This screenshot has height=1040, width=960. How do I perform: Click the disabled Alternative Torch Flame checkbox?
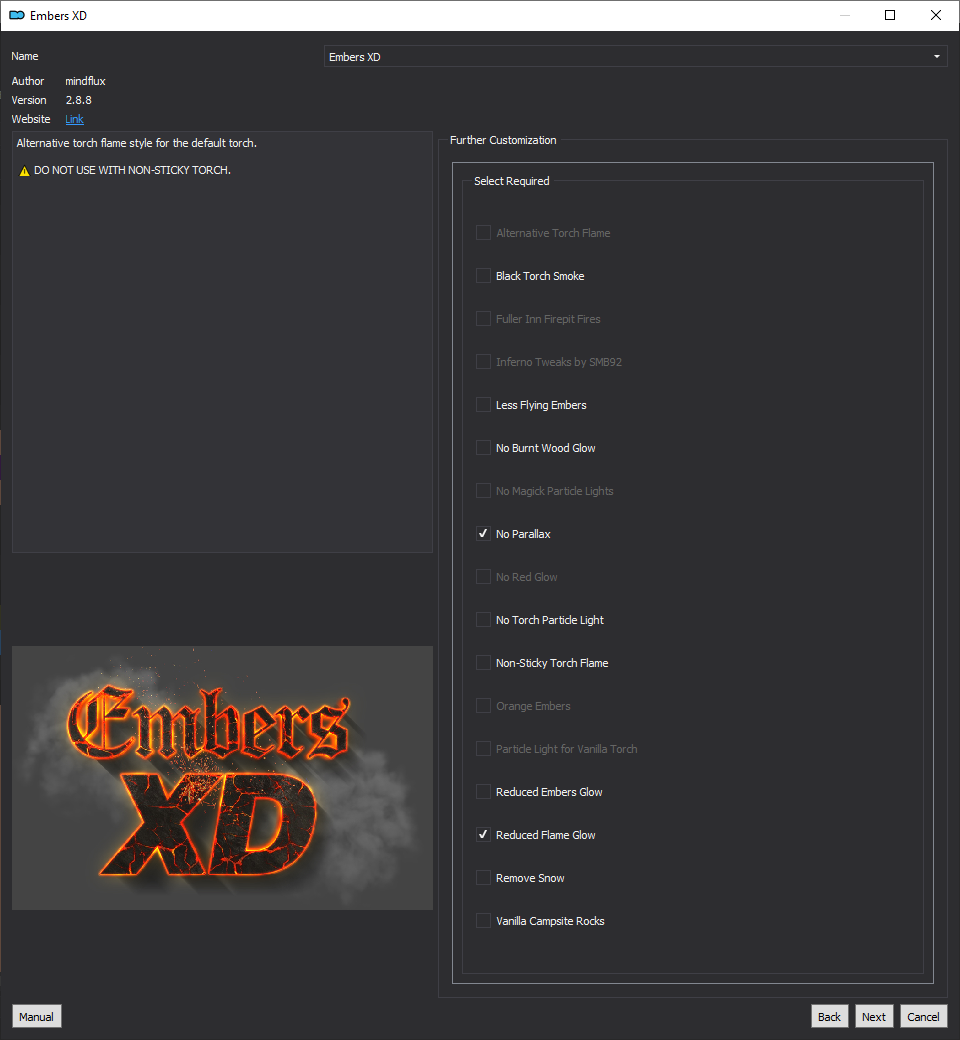pyautogui.click(x=483, y=233)
